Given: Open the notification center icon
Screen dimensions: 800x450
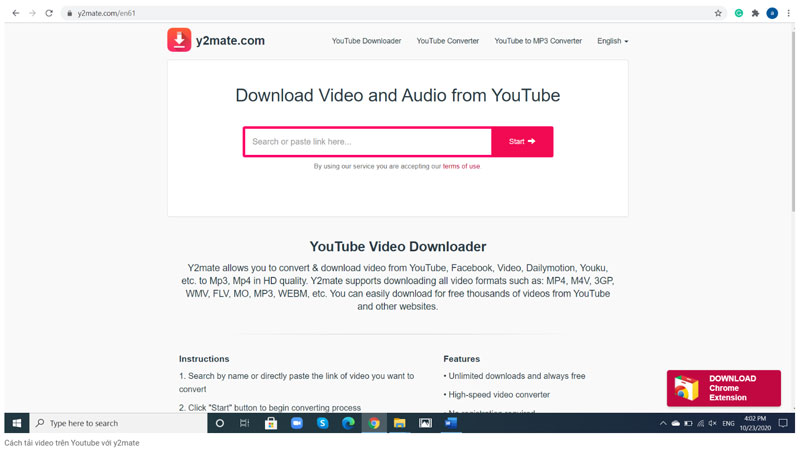Looking at the screenshot, I should point(783,423).
